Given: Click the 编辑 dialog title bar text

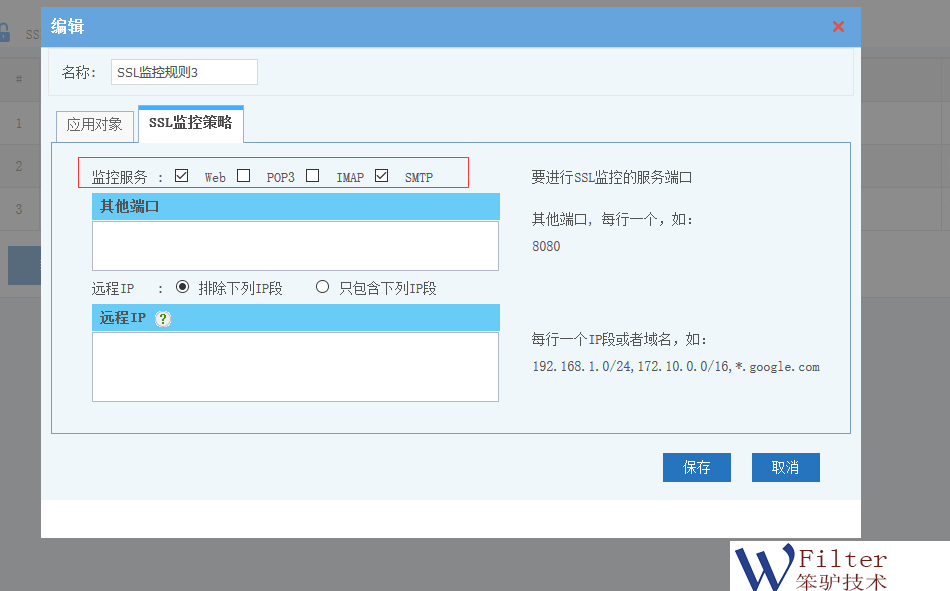Looking at the screenshot, I should [68, 27].
